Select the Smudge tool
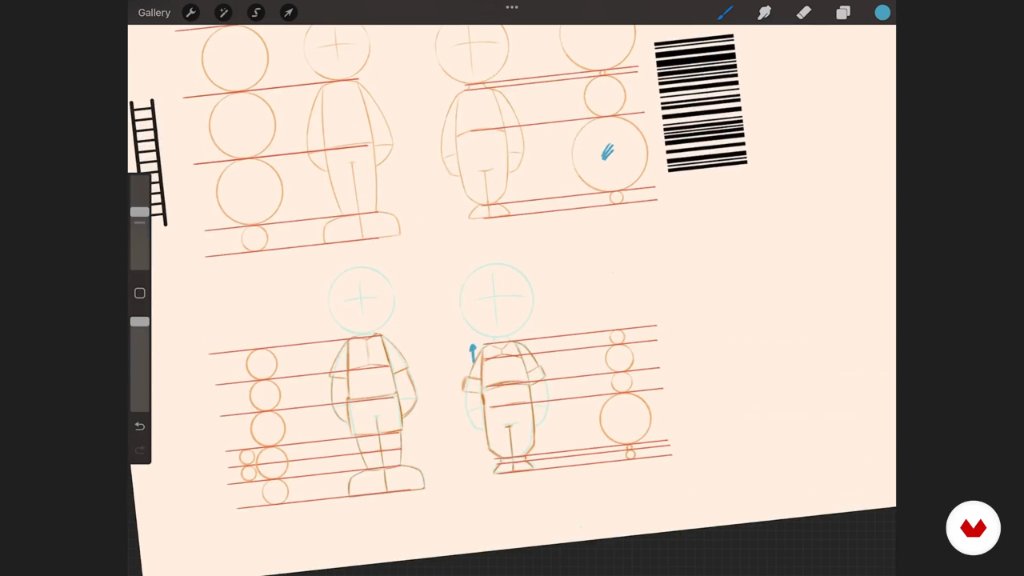This screenshot has height=576, width=1024. click(x=764, y=12)
